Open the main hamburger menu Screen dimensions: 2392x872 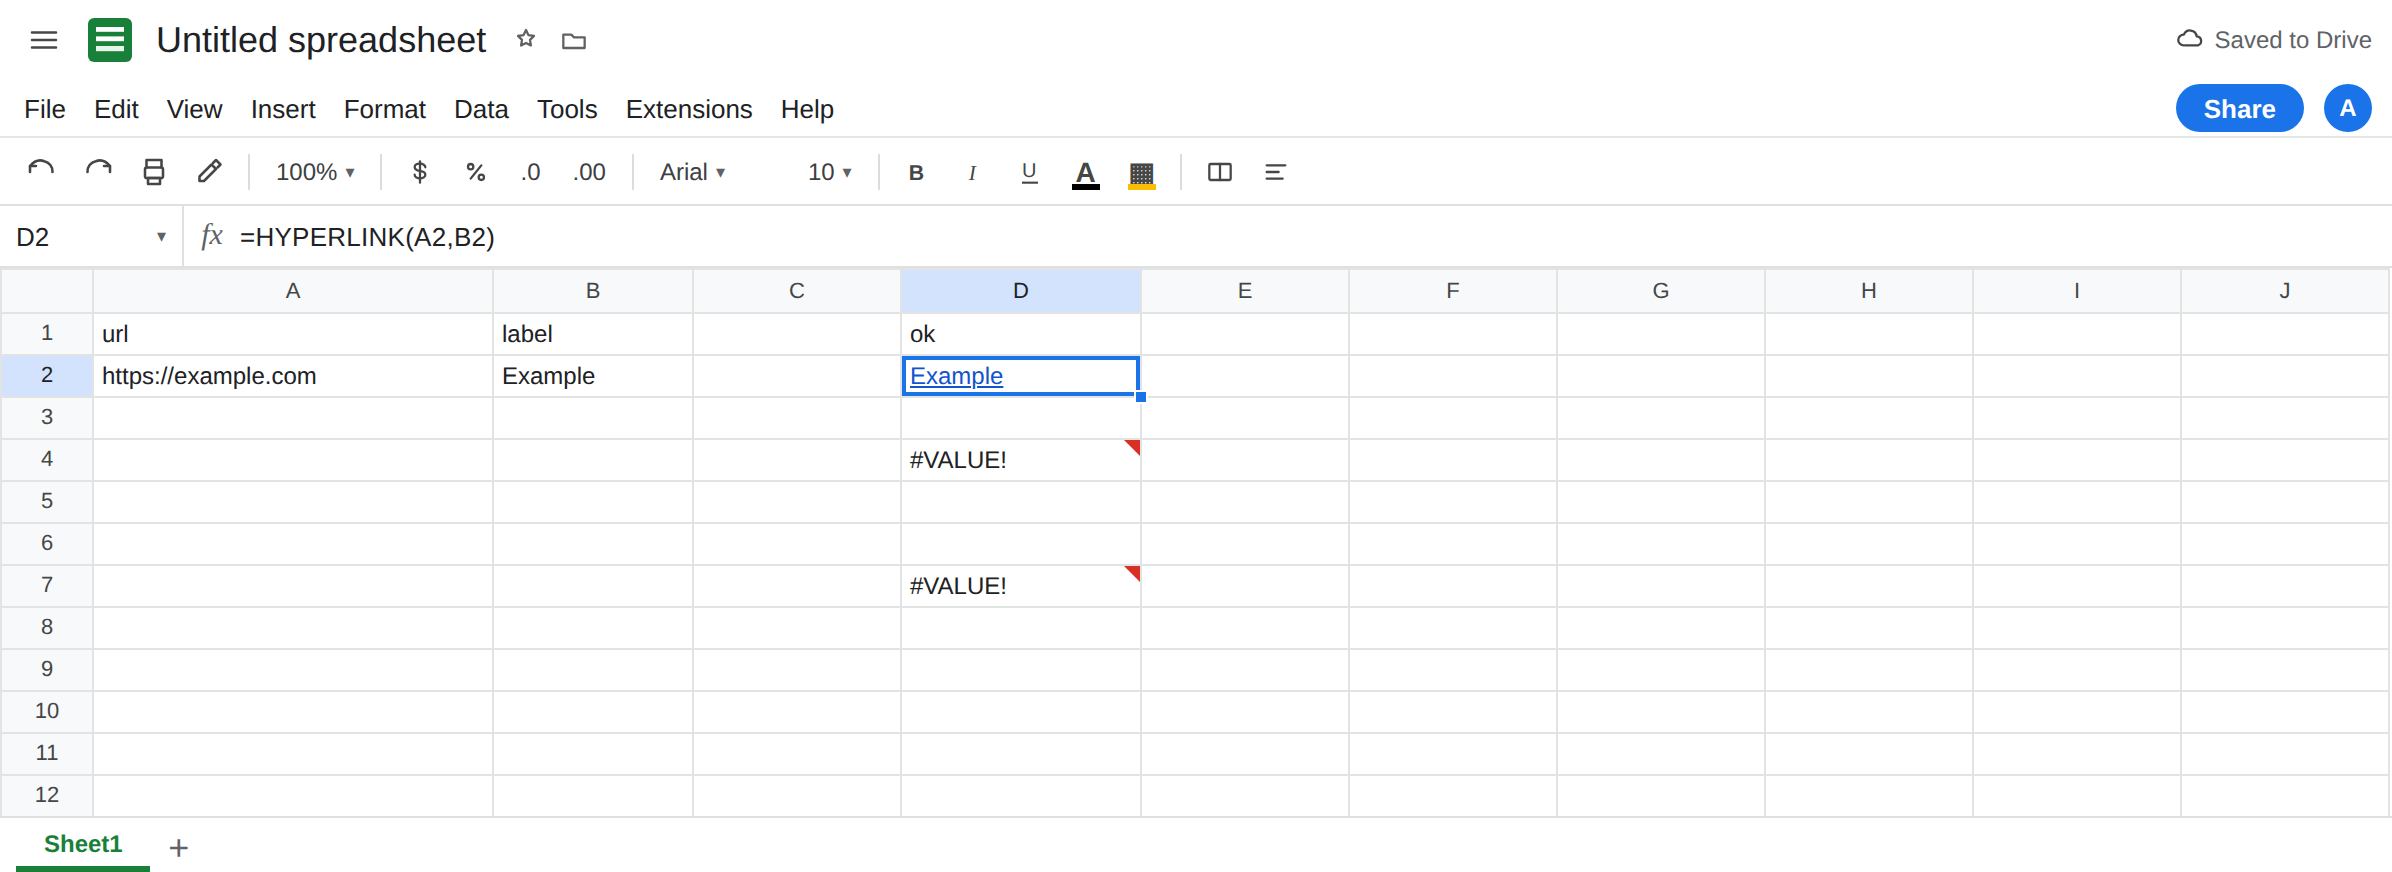click(44, 40)
